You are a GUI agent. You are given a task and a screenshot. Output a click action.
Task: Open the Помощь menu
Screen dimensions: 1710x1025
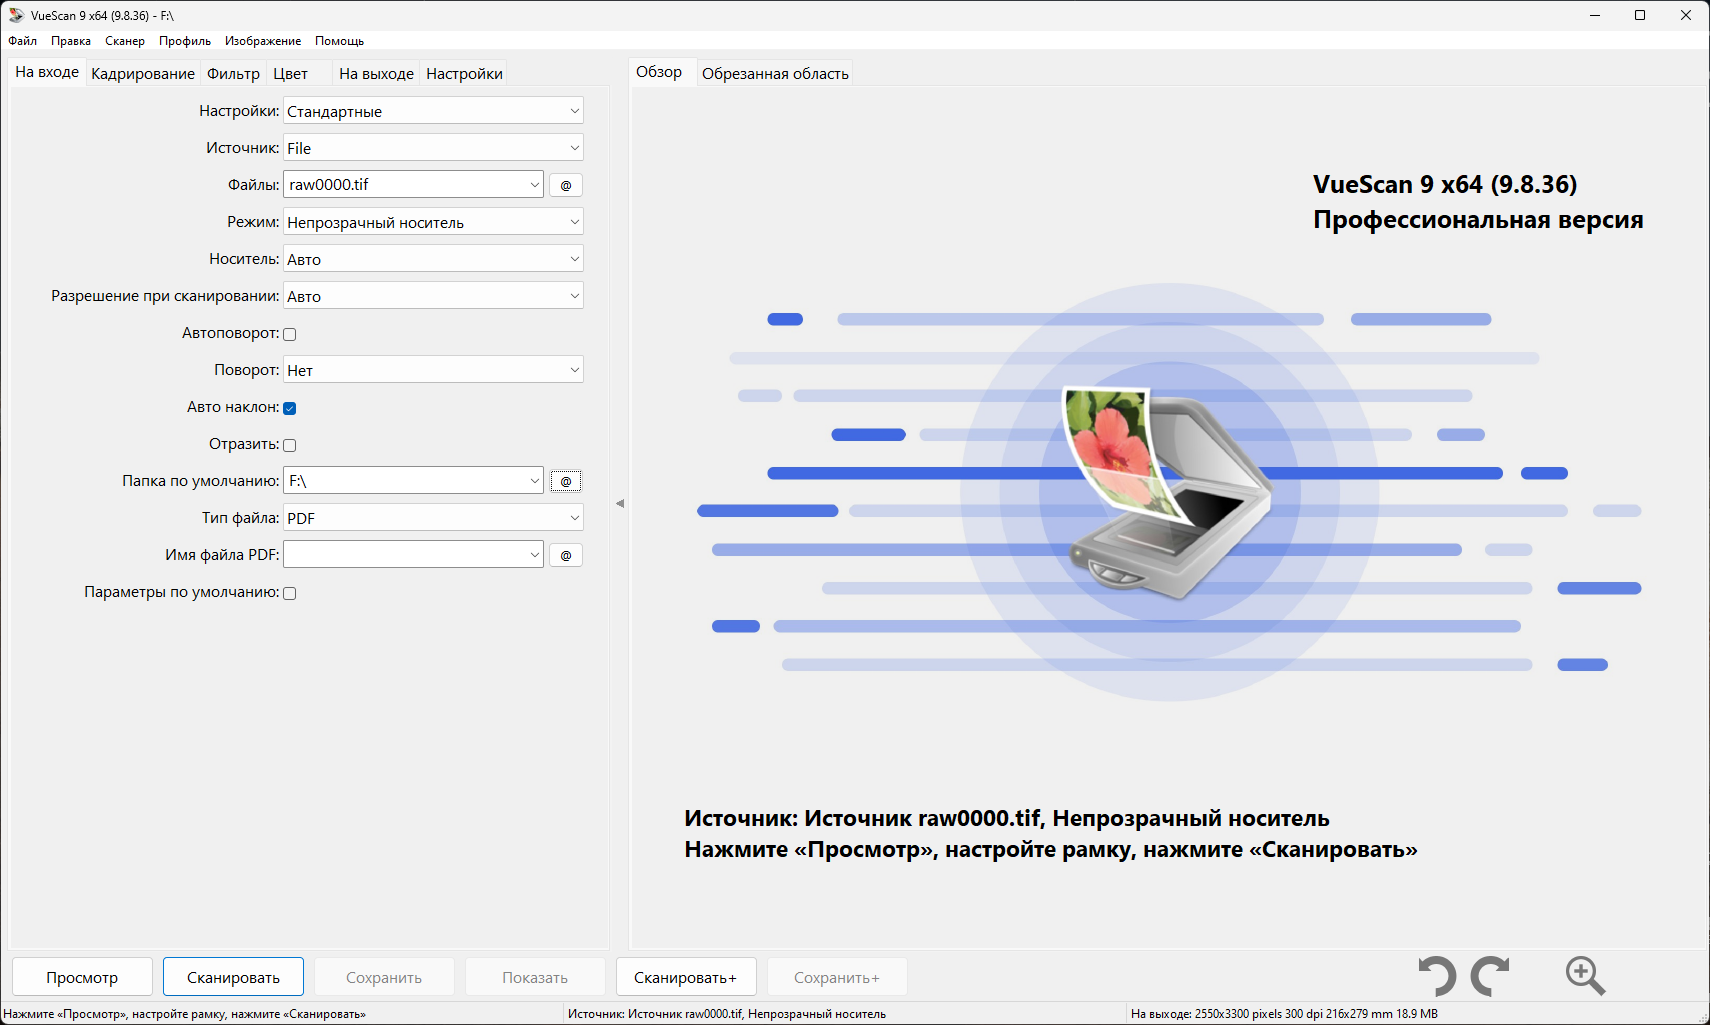coord(339,41)
